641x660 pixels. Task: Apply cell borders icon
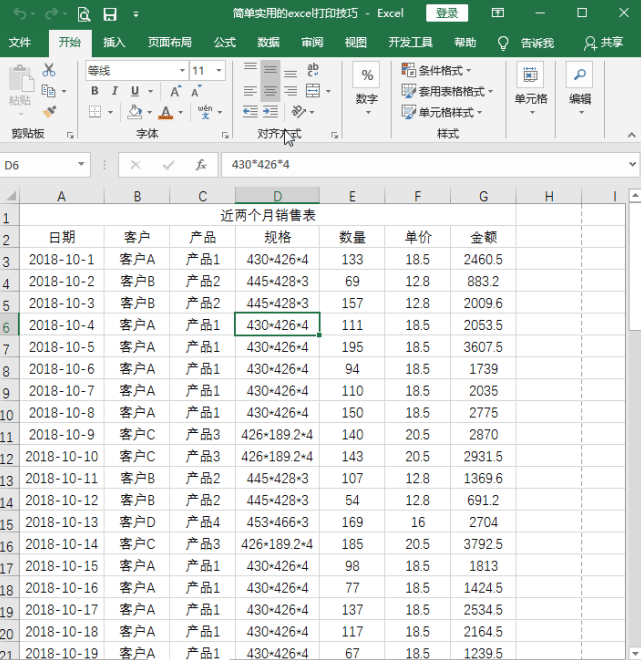pos(95,112)
